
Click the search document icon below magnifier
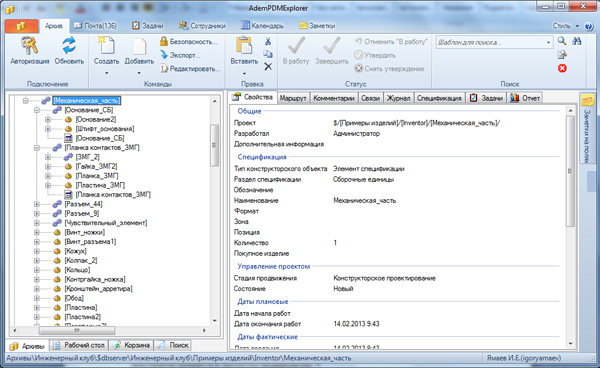(x=562, y=55)
